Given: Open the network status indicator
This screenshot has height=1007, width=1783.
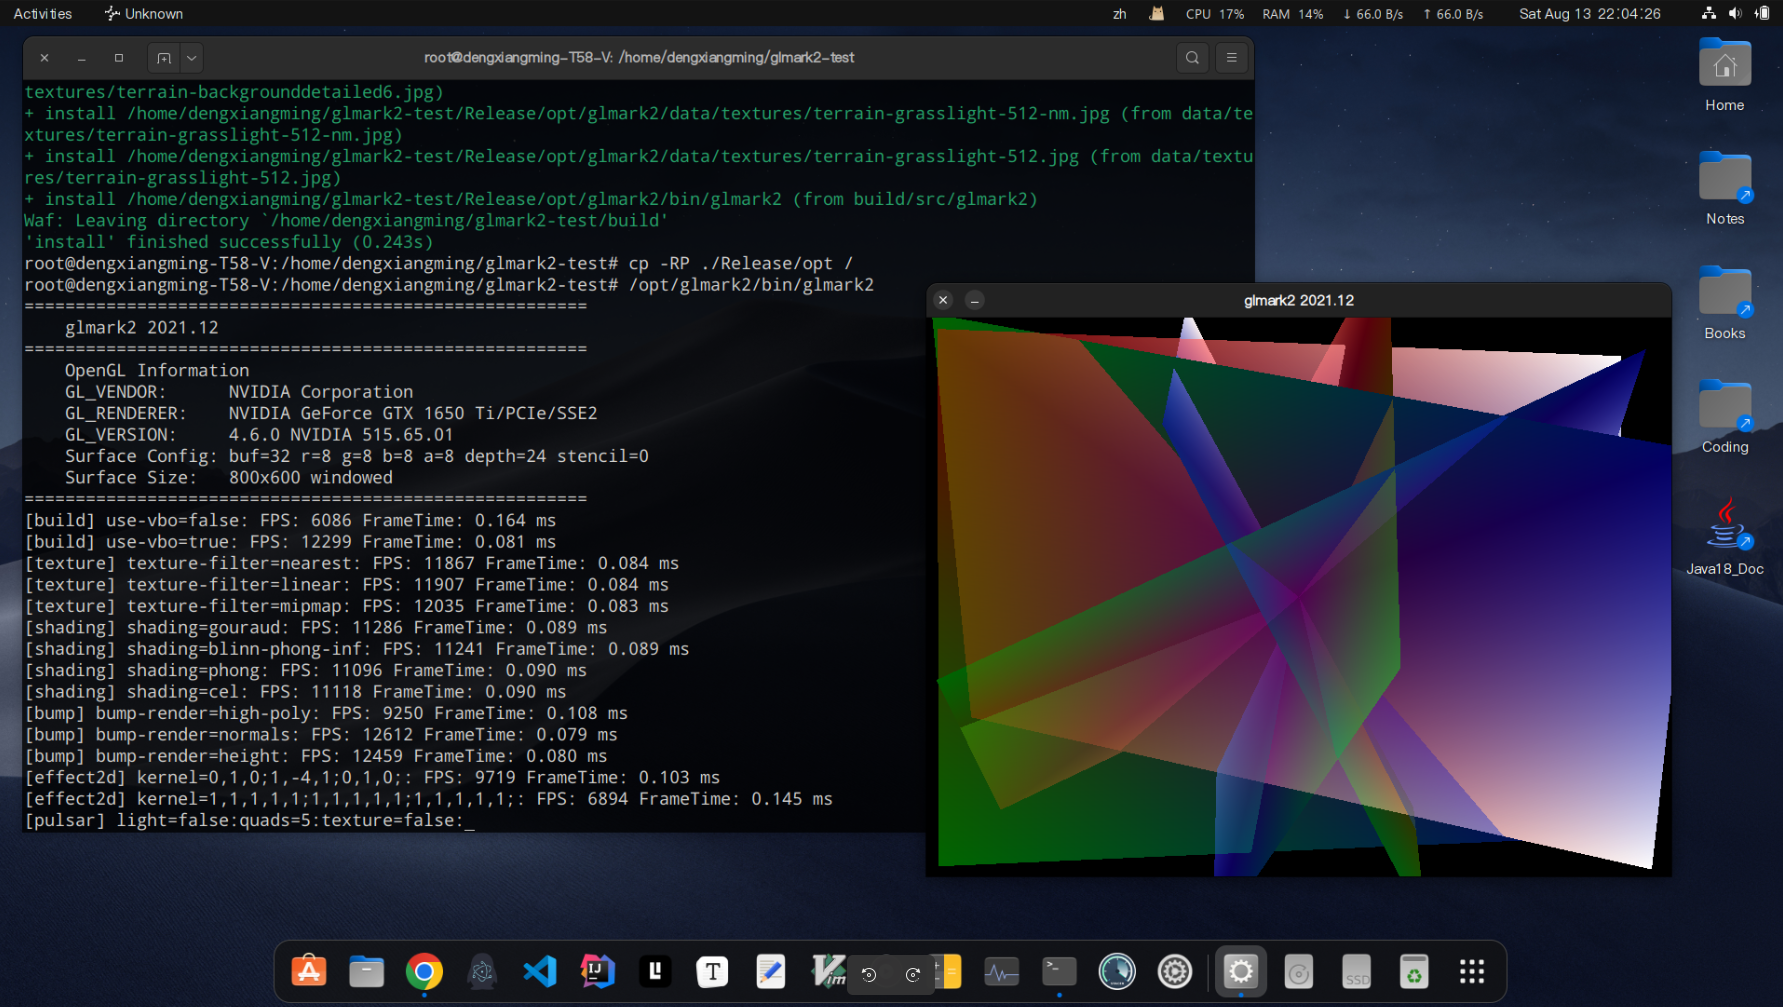Looking at the screenshot, I should coord(1708,14).
